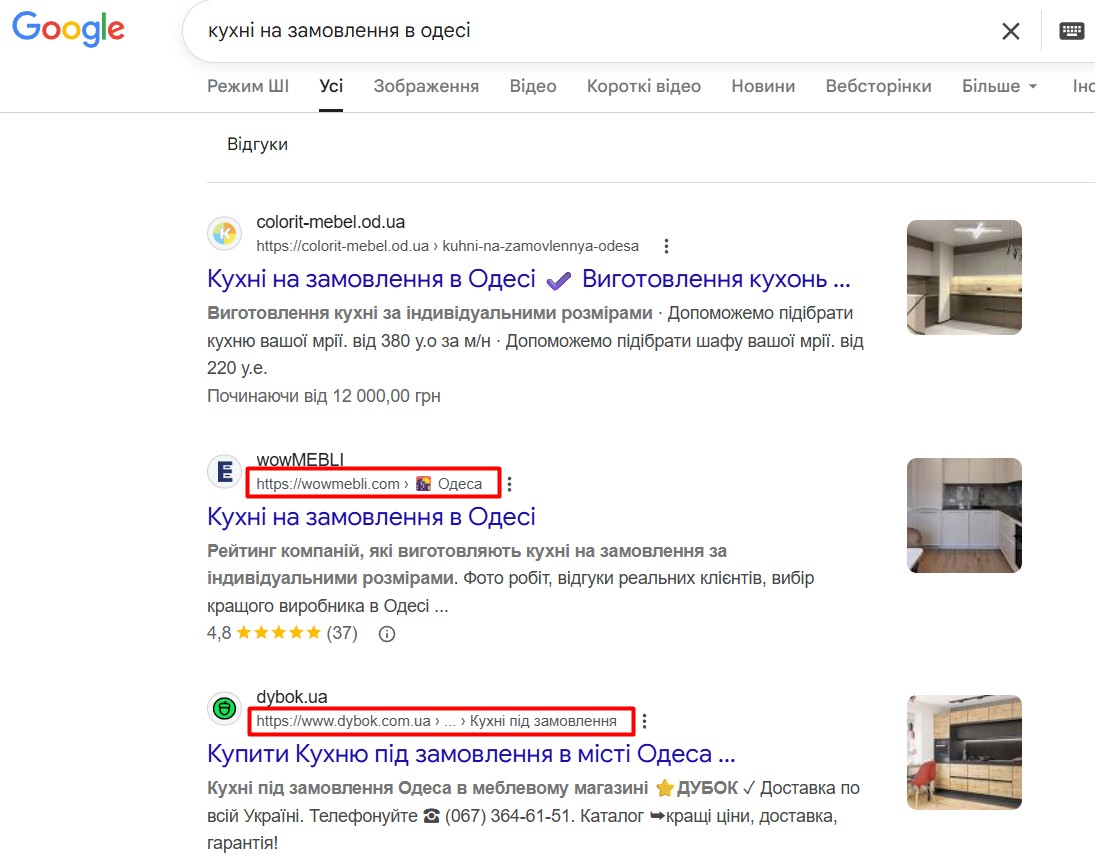The image size is (1095, 854).
Task: Click the dybok.ua site name
Action: click(291, 697)
